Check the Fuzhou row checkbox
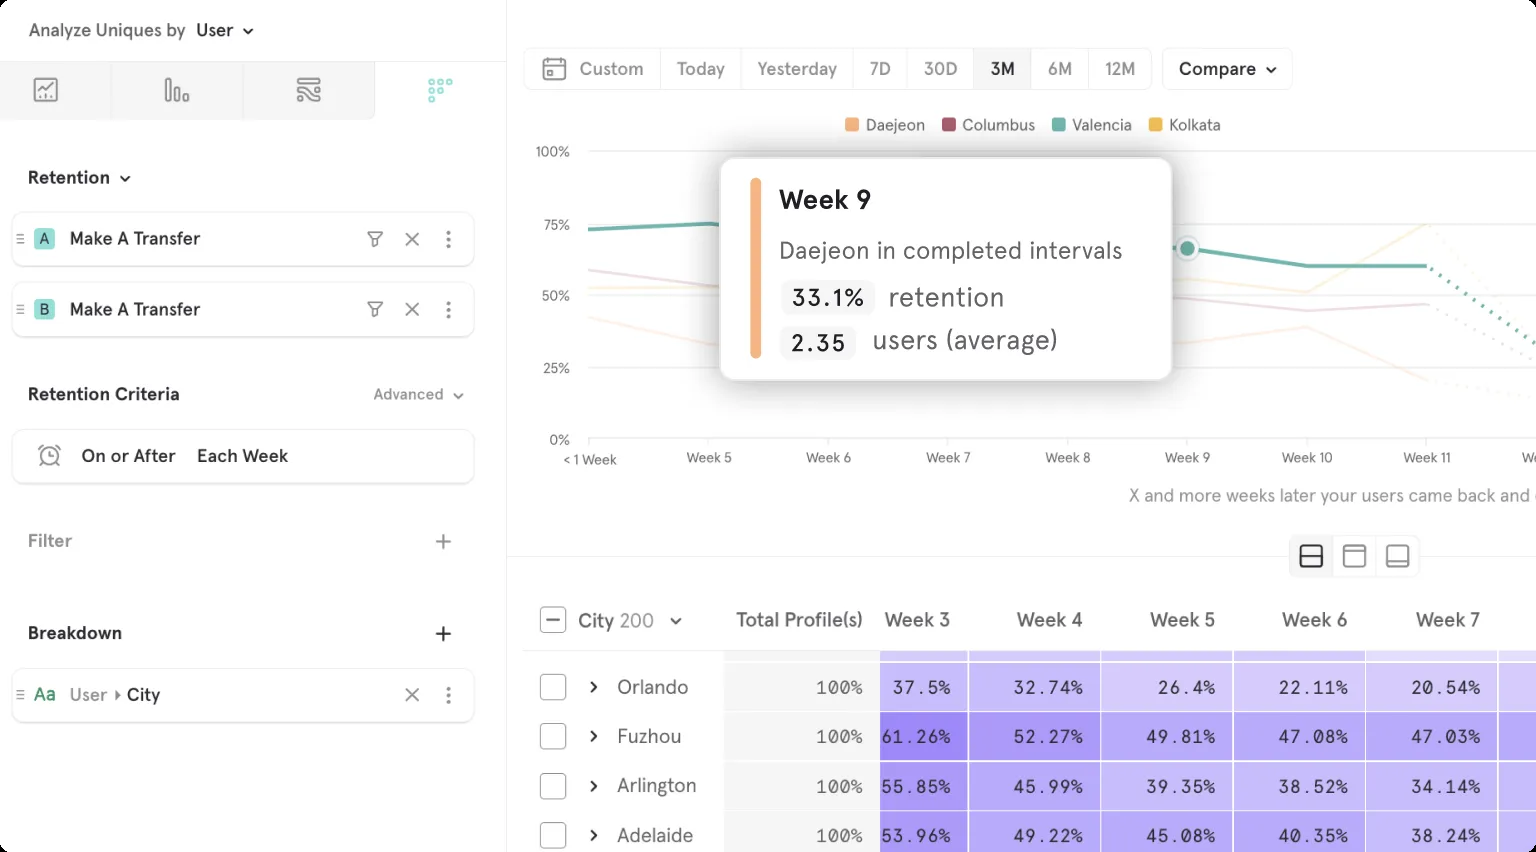Image resolution: width=1536 pixels, height=852 pixels. (553, 736)
